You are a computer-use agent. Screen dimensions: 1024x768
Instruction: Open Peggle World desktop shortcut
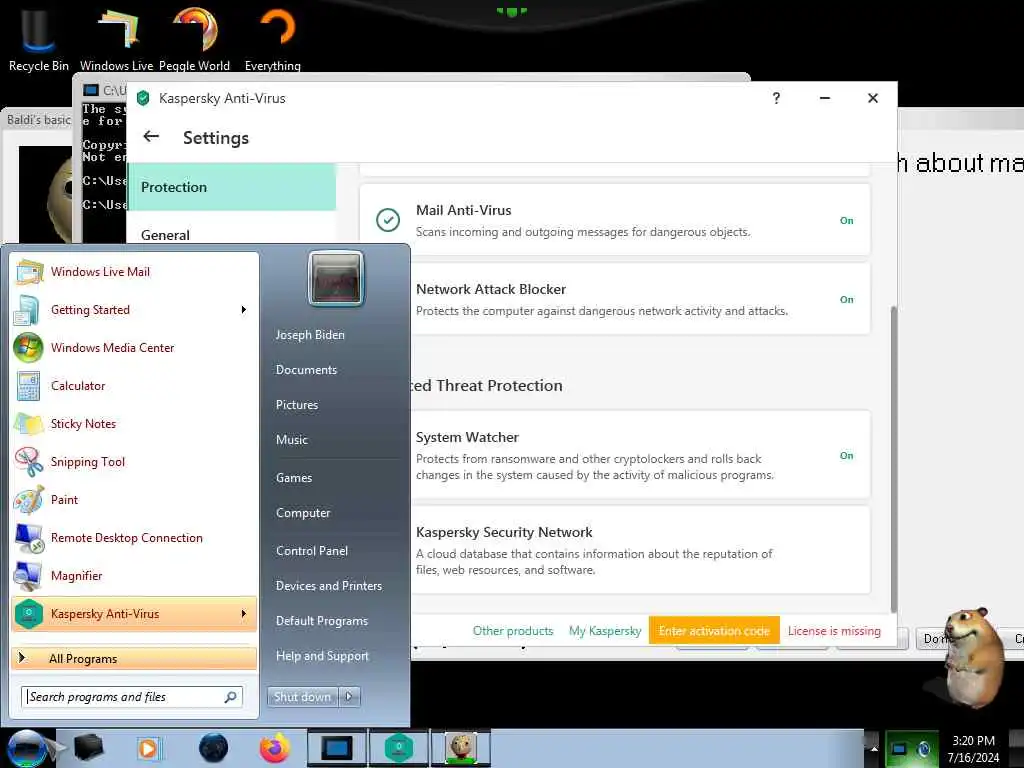tap(195, 39)
